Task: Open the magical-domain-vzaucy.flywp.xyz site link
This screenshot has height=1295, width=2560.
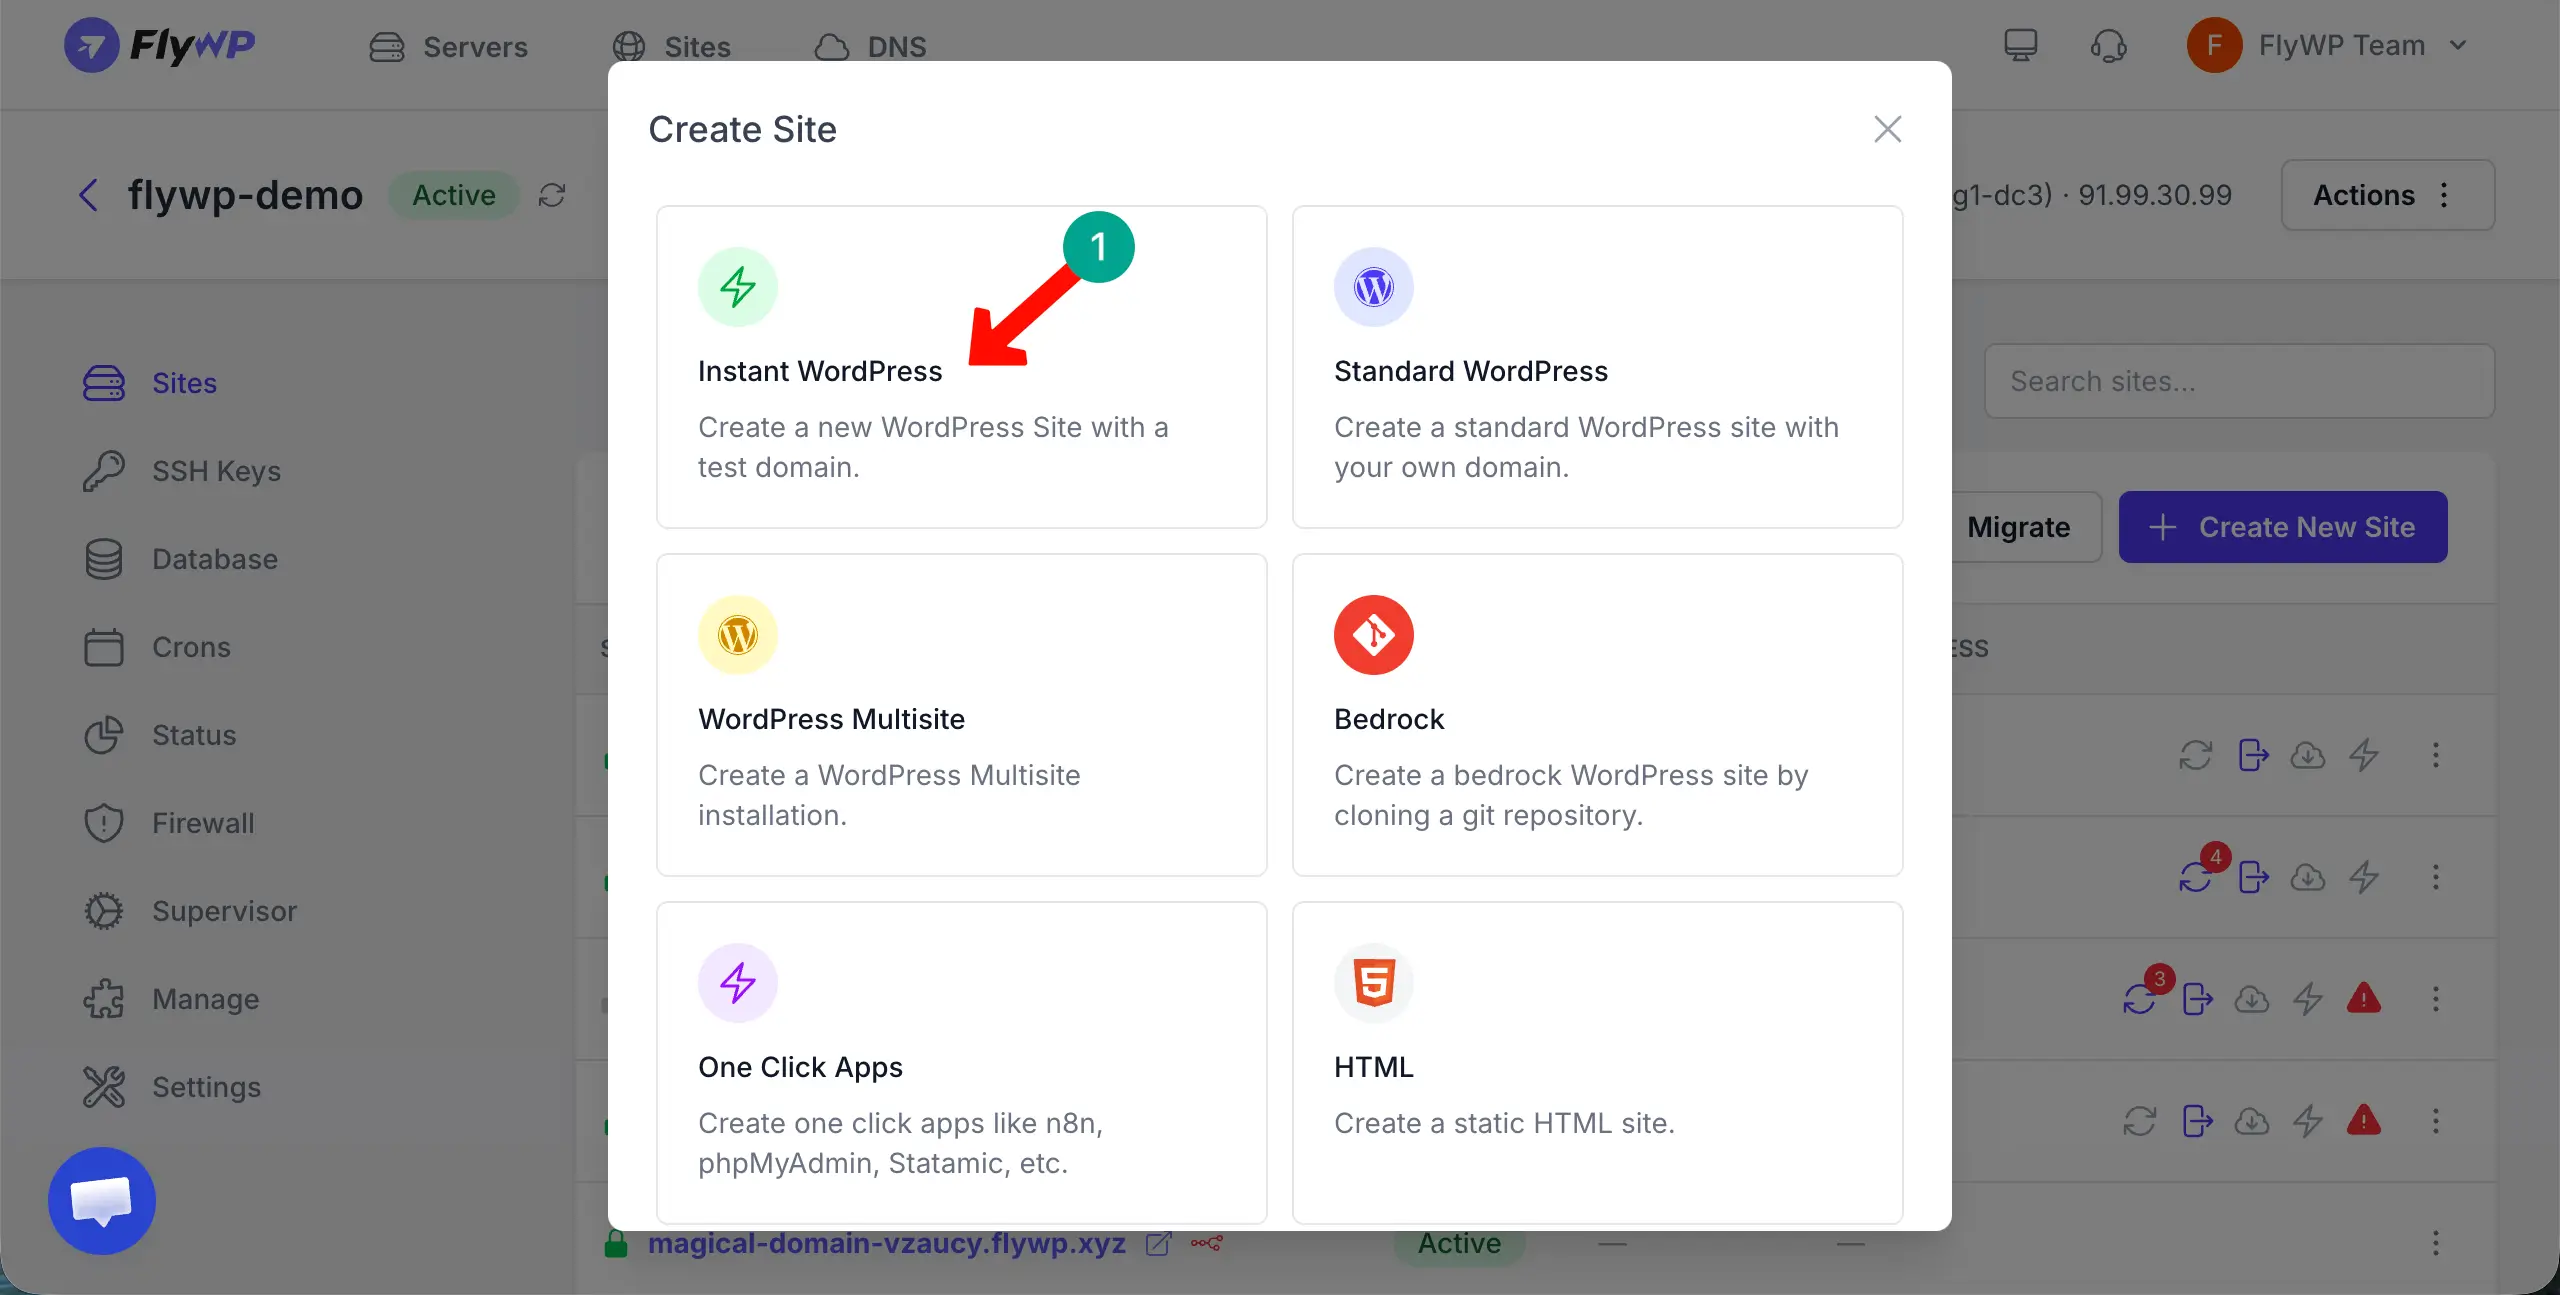Action: point(887,1243)
